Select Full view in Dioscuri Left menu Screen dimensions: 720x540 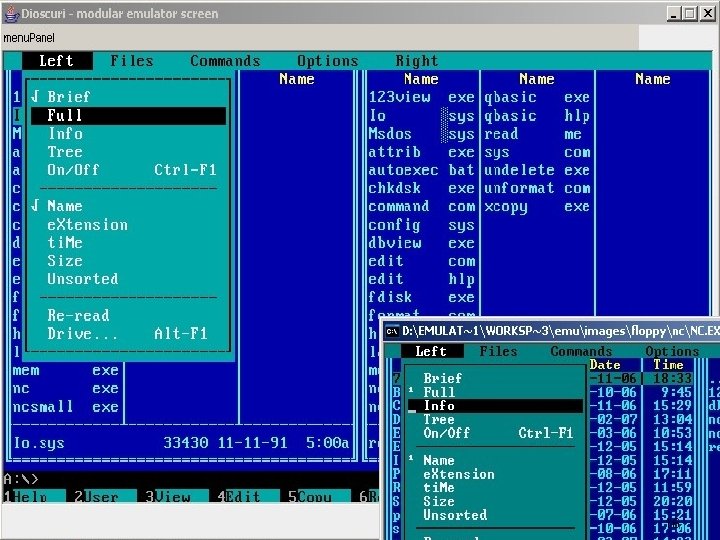point(129,115)
